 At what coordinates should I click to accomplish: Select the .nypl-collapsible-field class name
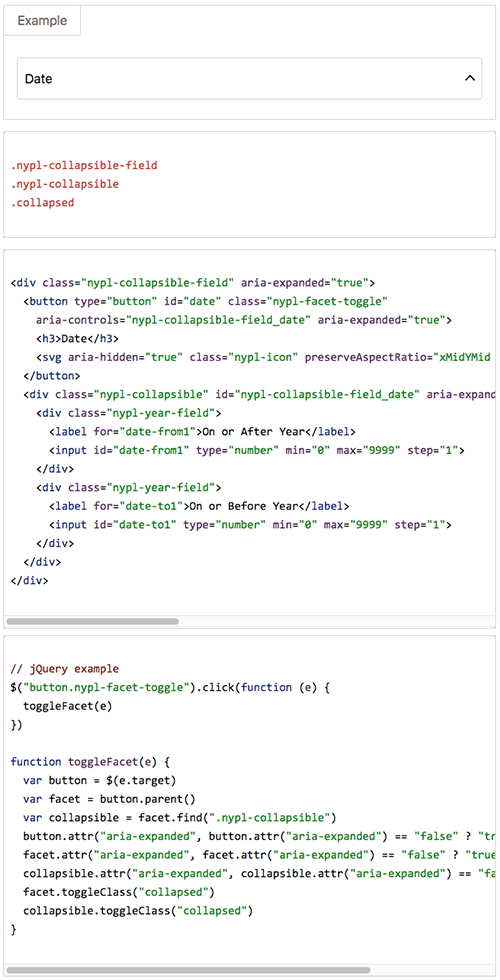click(x=84, y=166)
